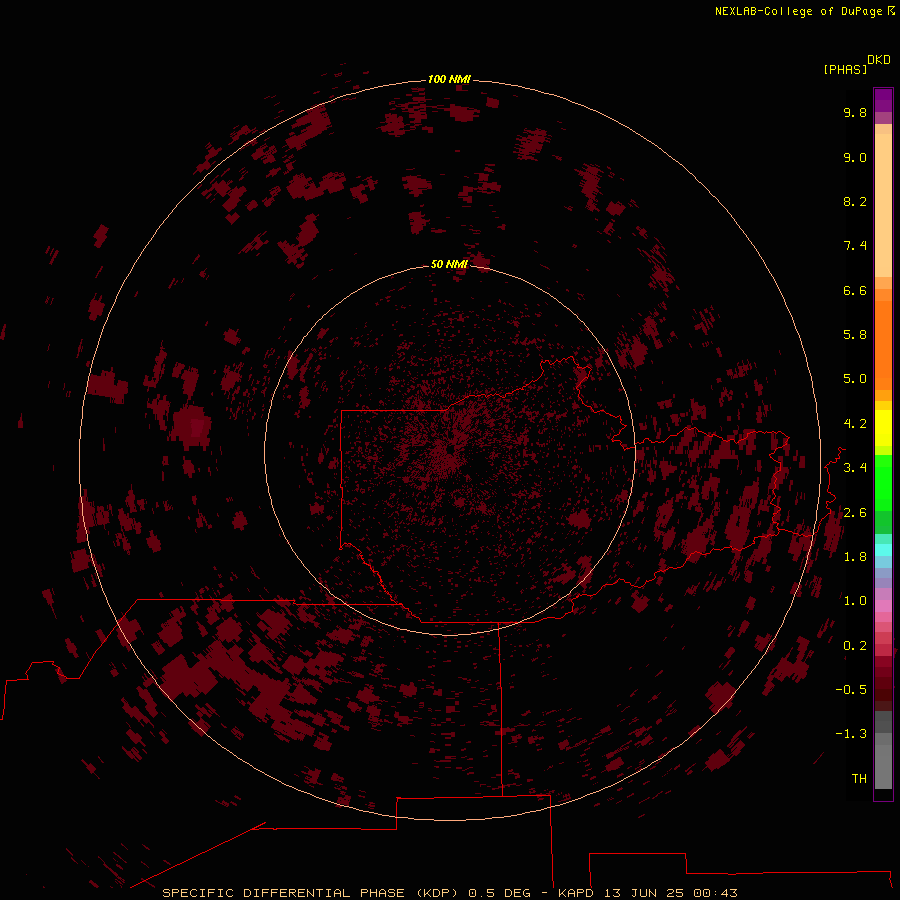This screenshot has height=900, width=900.
Task: Click the -1.3 value on the color scale
Action: (x=851, y=734)
